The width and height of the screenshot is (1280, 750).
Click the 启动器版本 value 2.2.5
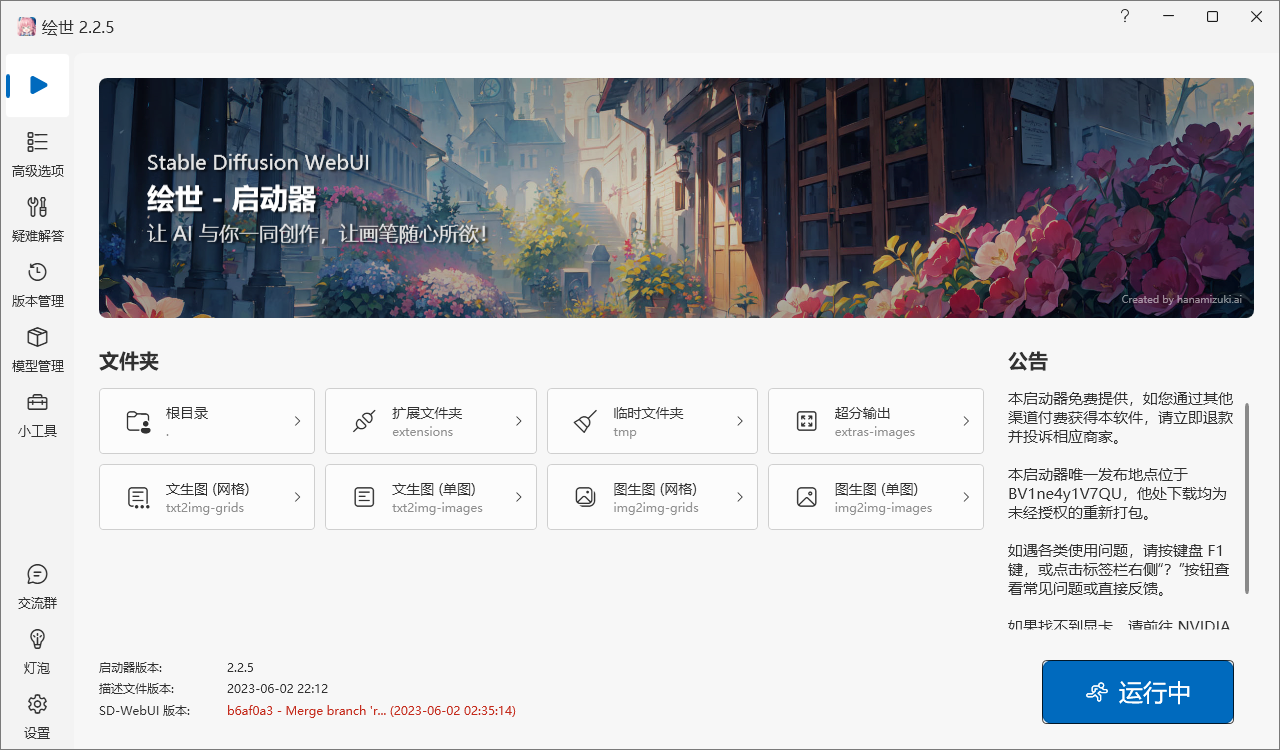click(x=240, y=667)
